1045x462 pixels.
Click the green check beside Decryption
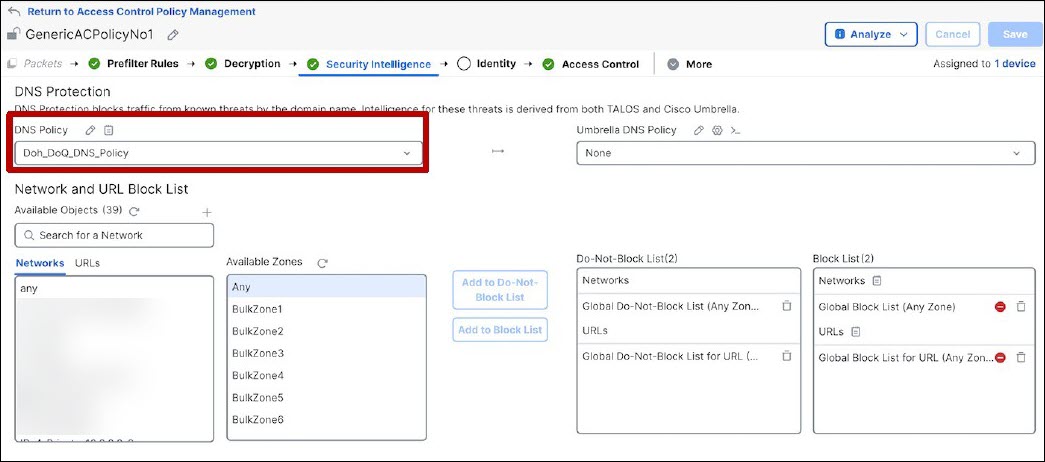pyautogui.click(x=211, y=64)
